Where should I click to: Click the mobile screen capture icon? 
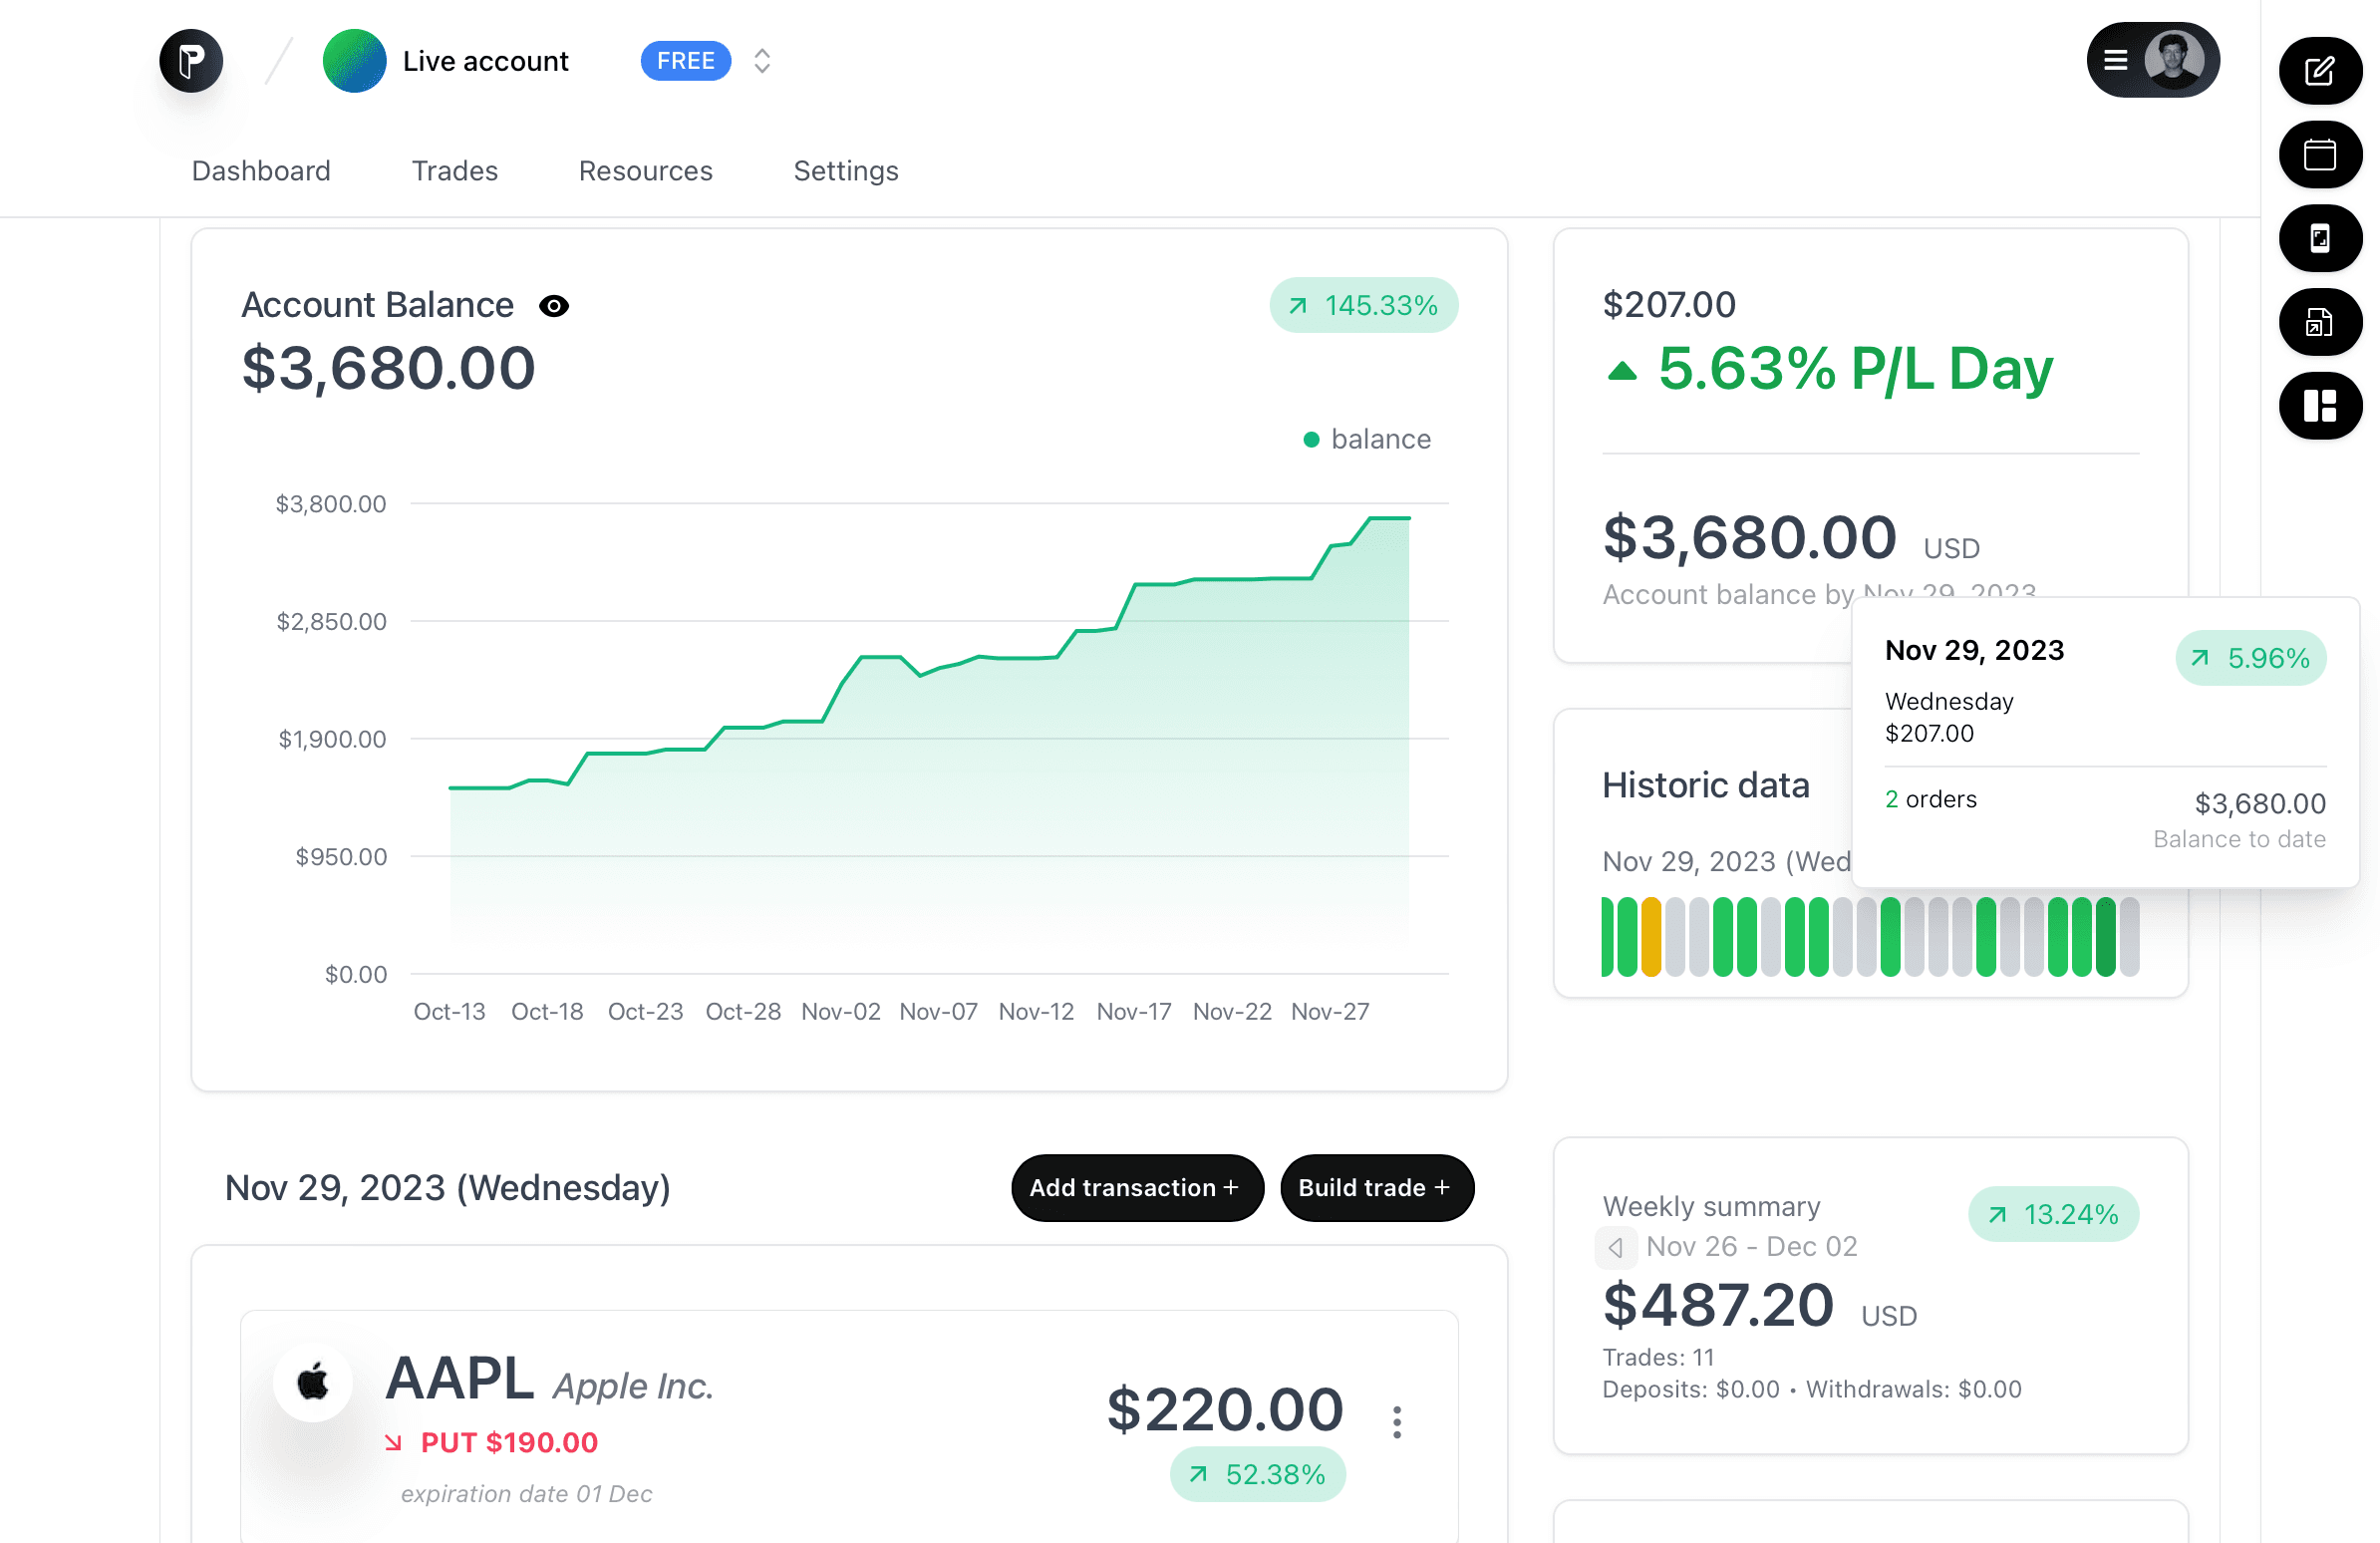pos(2320,239)
